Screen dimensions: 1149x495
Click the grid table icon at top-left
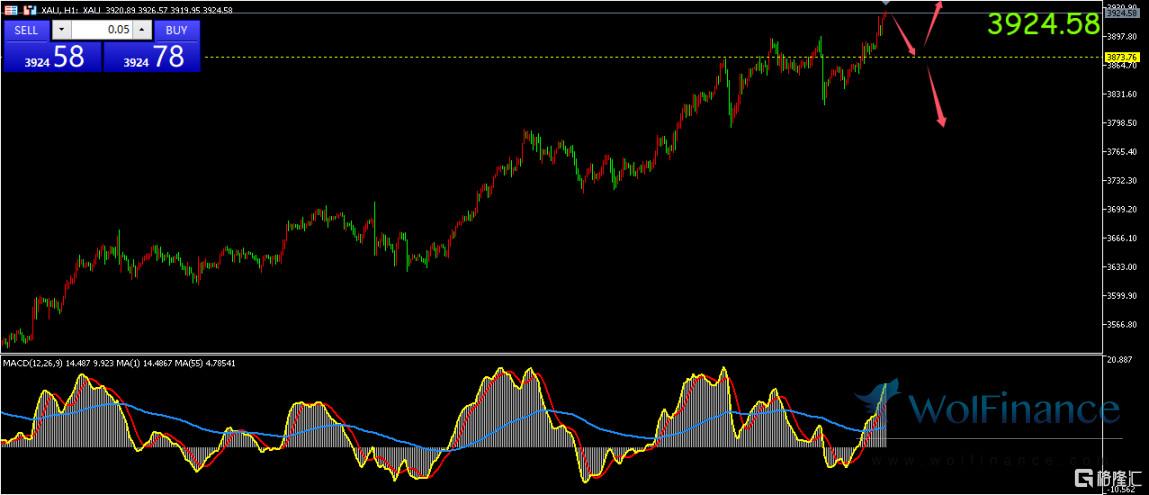pyautogui.click(x=10, y=10)
